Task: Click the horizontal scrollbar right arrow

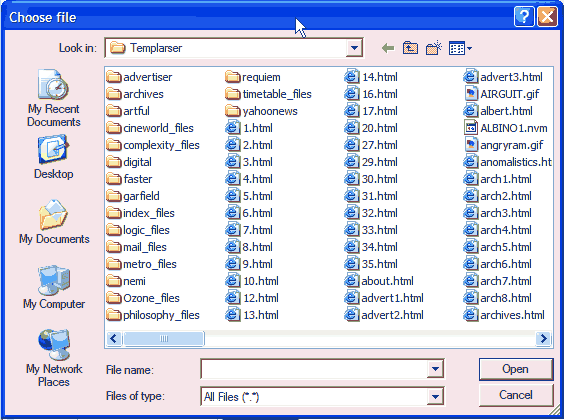Action: pyautogui.click(x=543, y=338)
